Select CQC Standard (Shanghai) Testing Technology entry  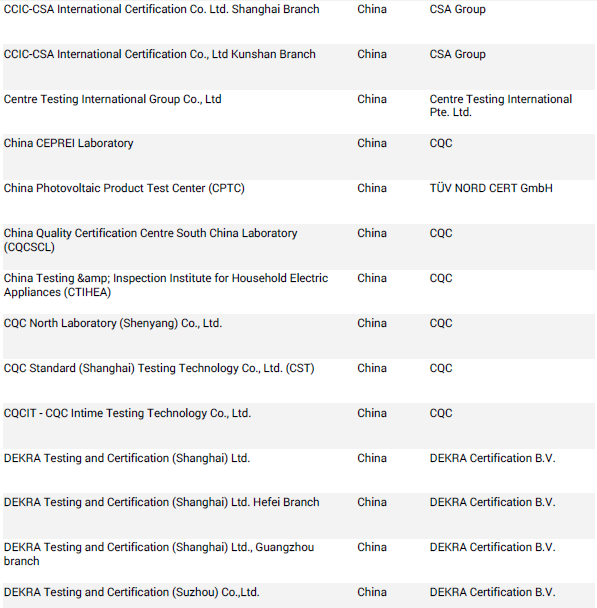159,368
